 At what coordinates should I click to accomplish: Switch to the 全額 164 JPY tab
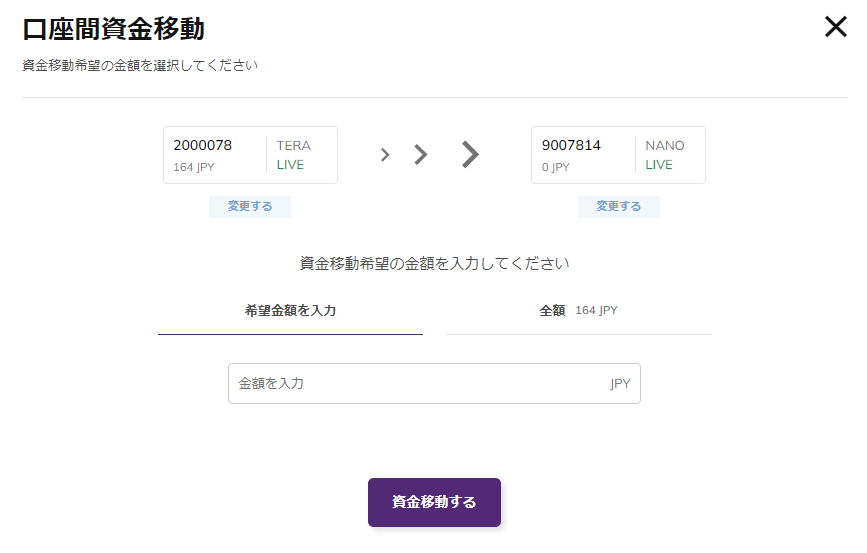pos(578,311)
